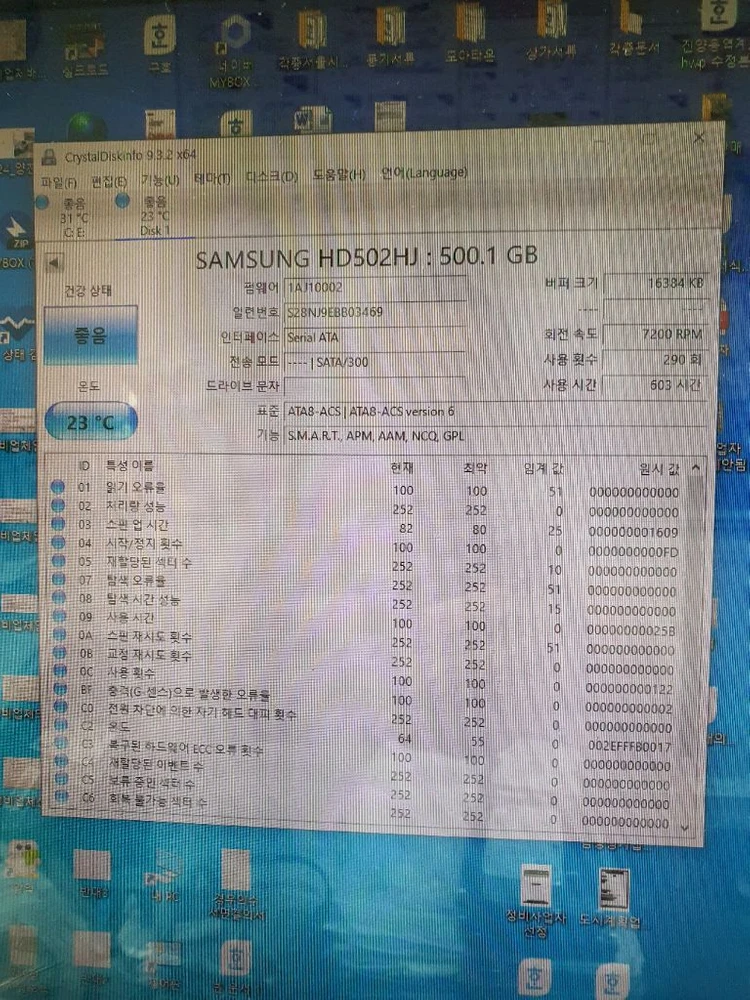750x1000 pixels.
Task: Click the power on count field 290 회
Action: pyautogui.click(x=656, y=360)
